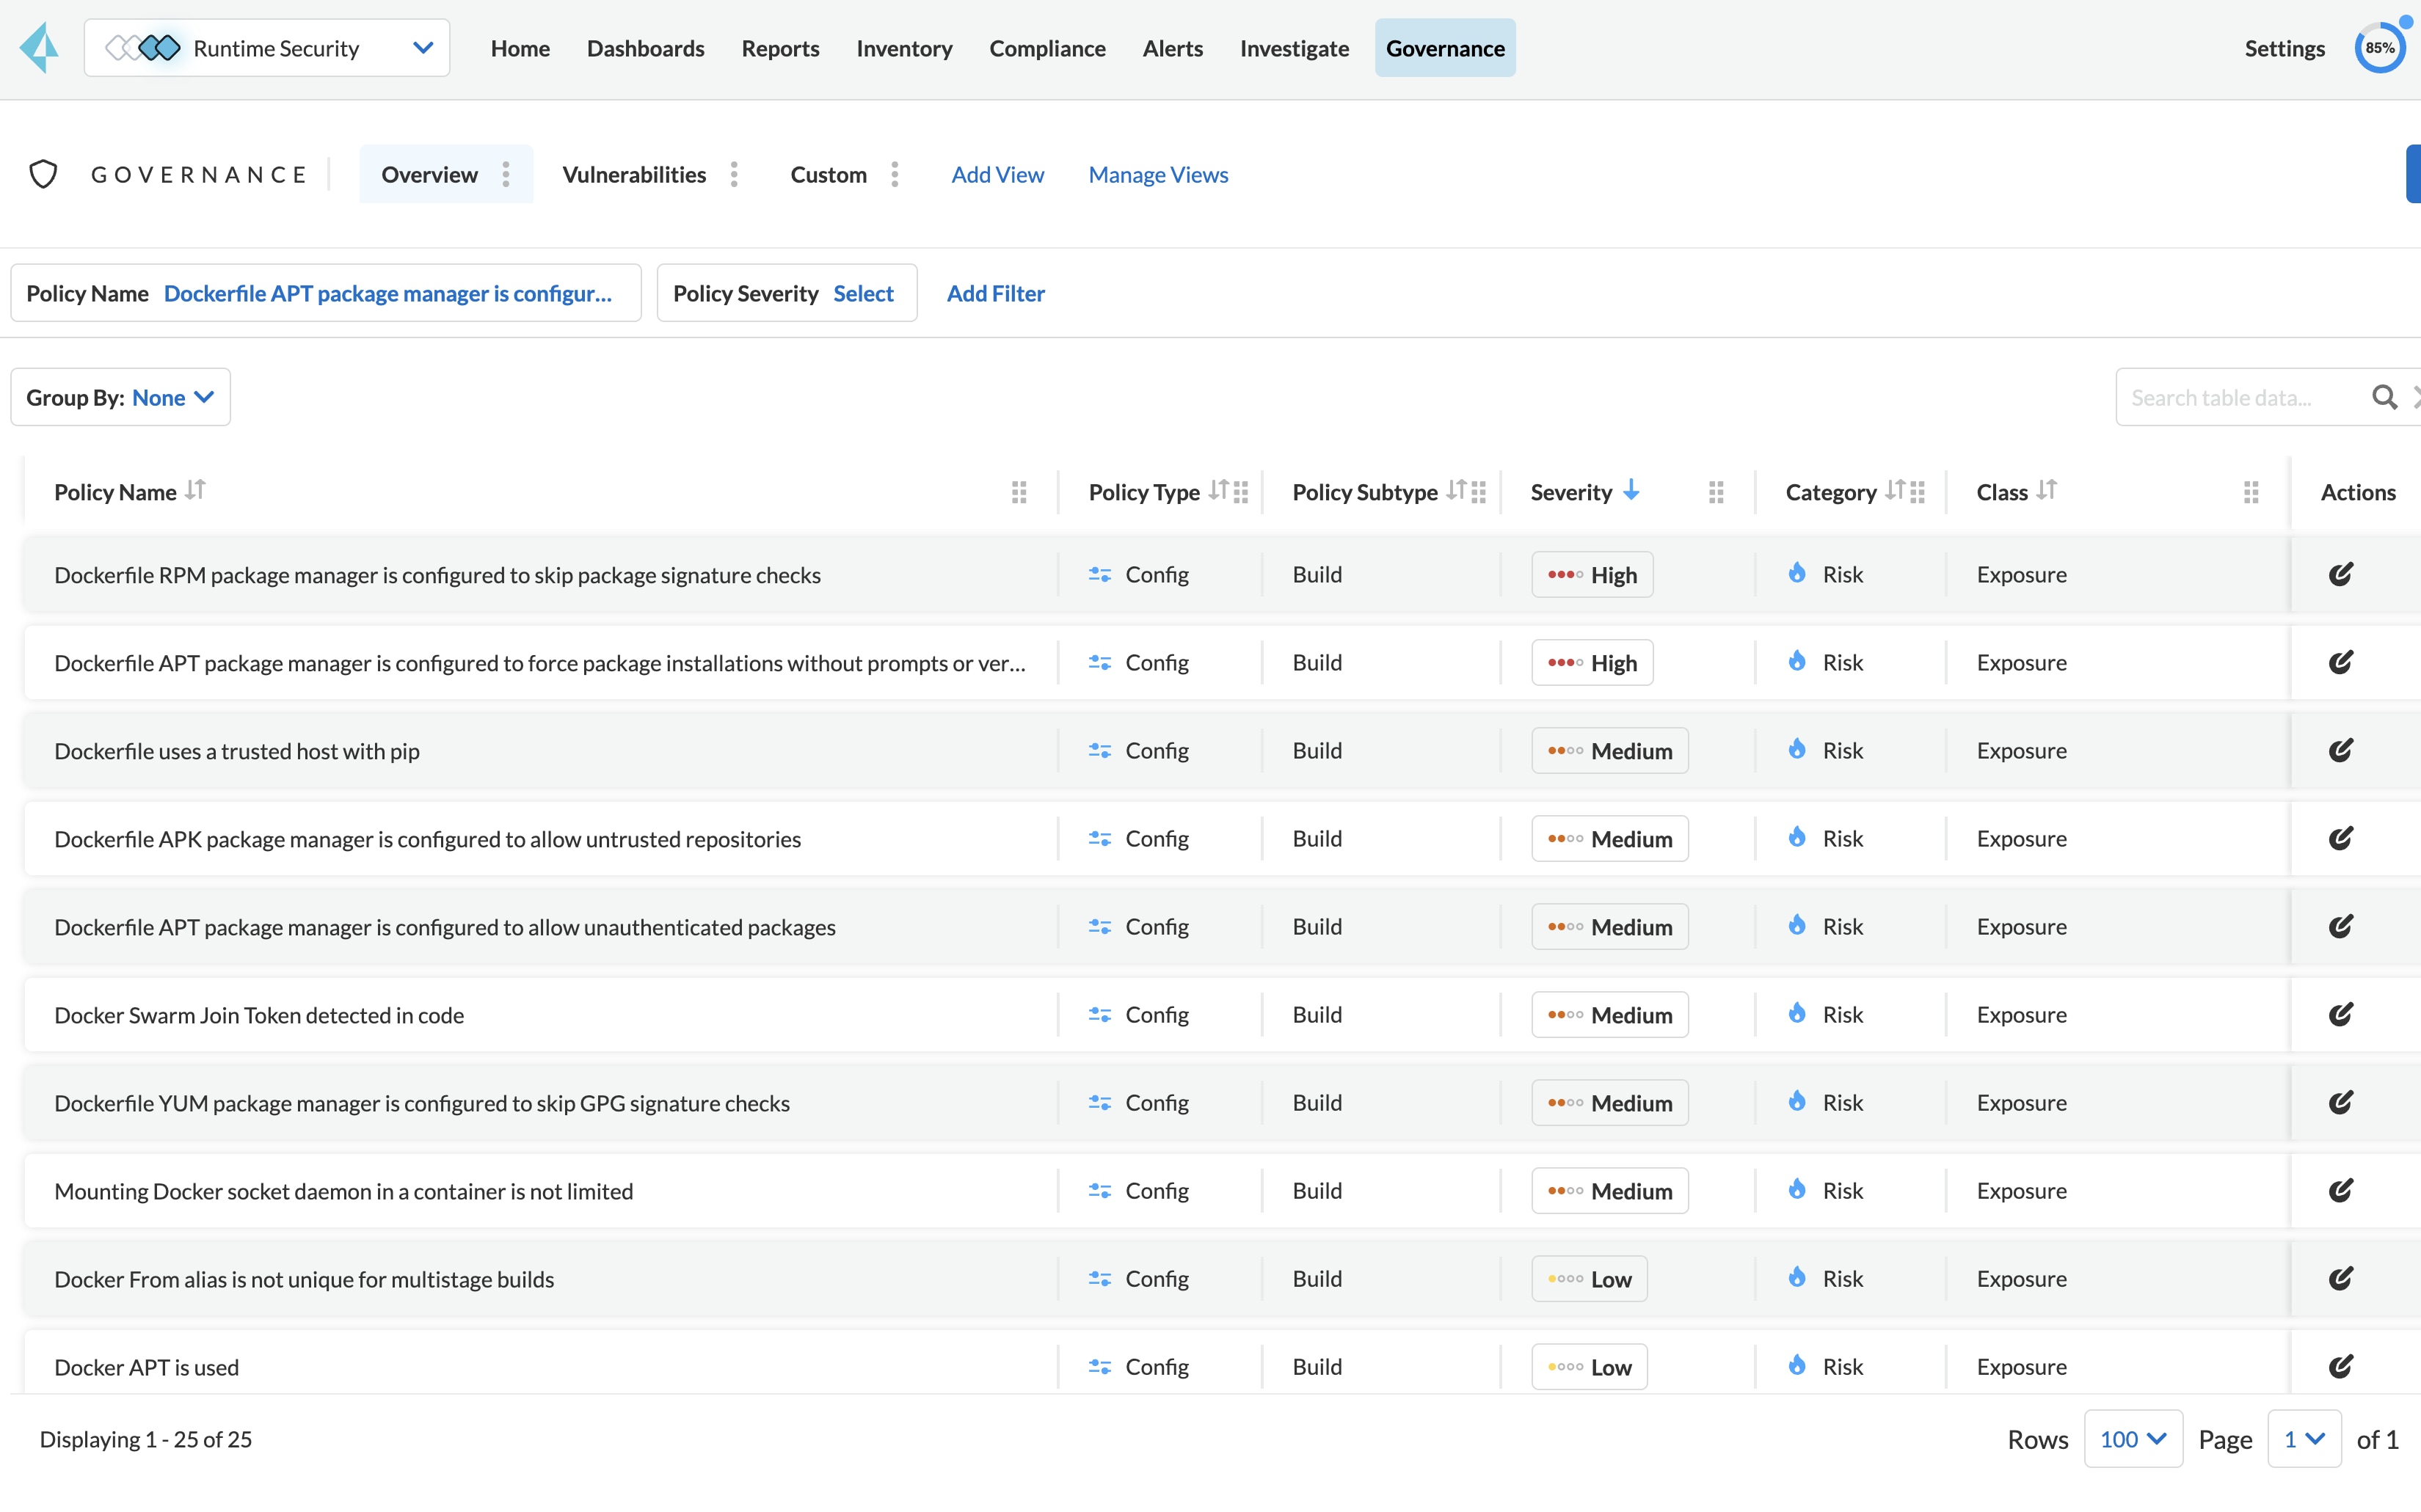Click three-dot menu next to Vulnerabilities view
2421x1512 pixels.
point(734,174)
